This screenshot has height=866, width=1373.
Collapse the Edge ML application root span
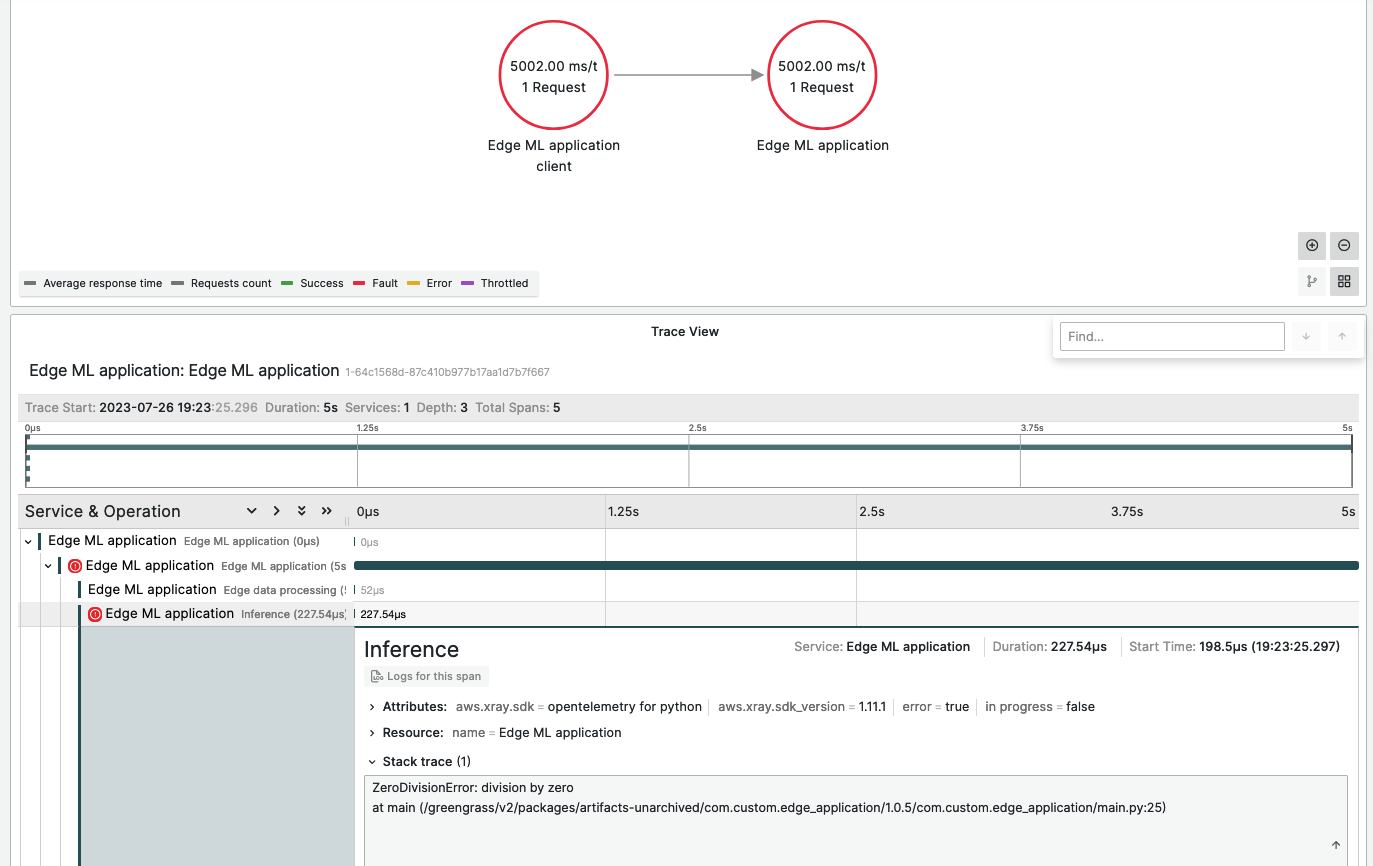pyautogui.click(x=27, y=540)
